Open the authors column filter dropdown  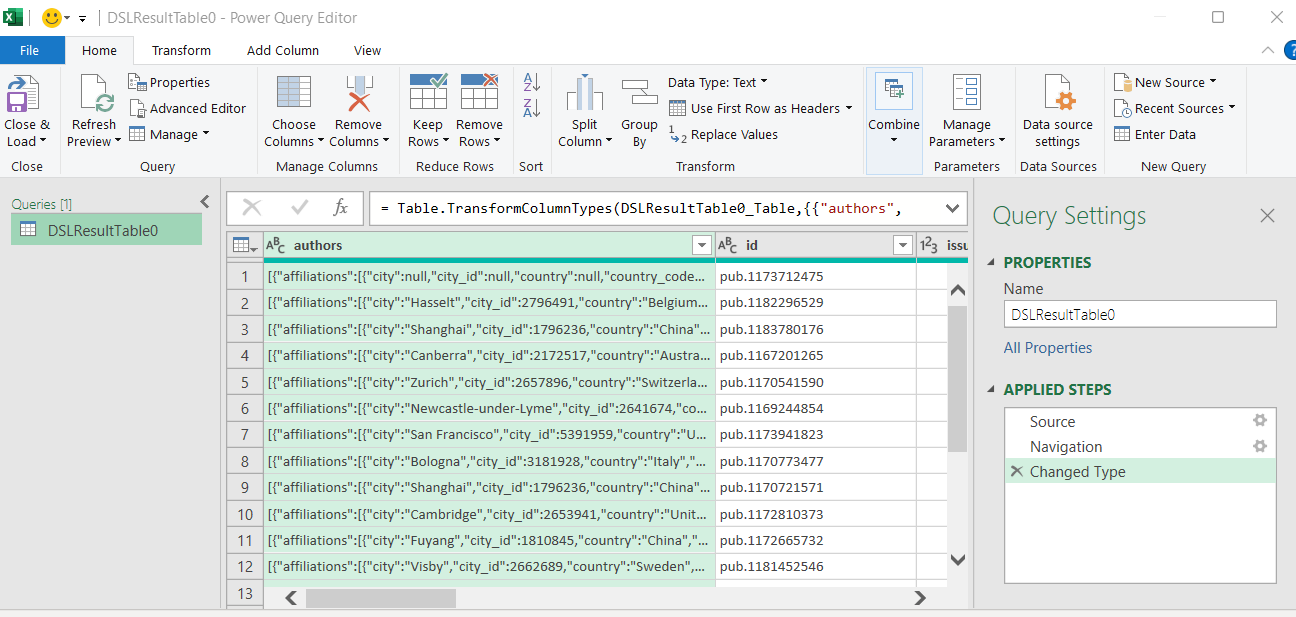tap(701, 246)
